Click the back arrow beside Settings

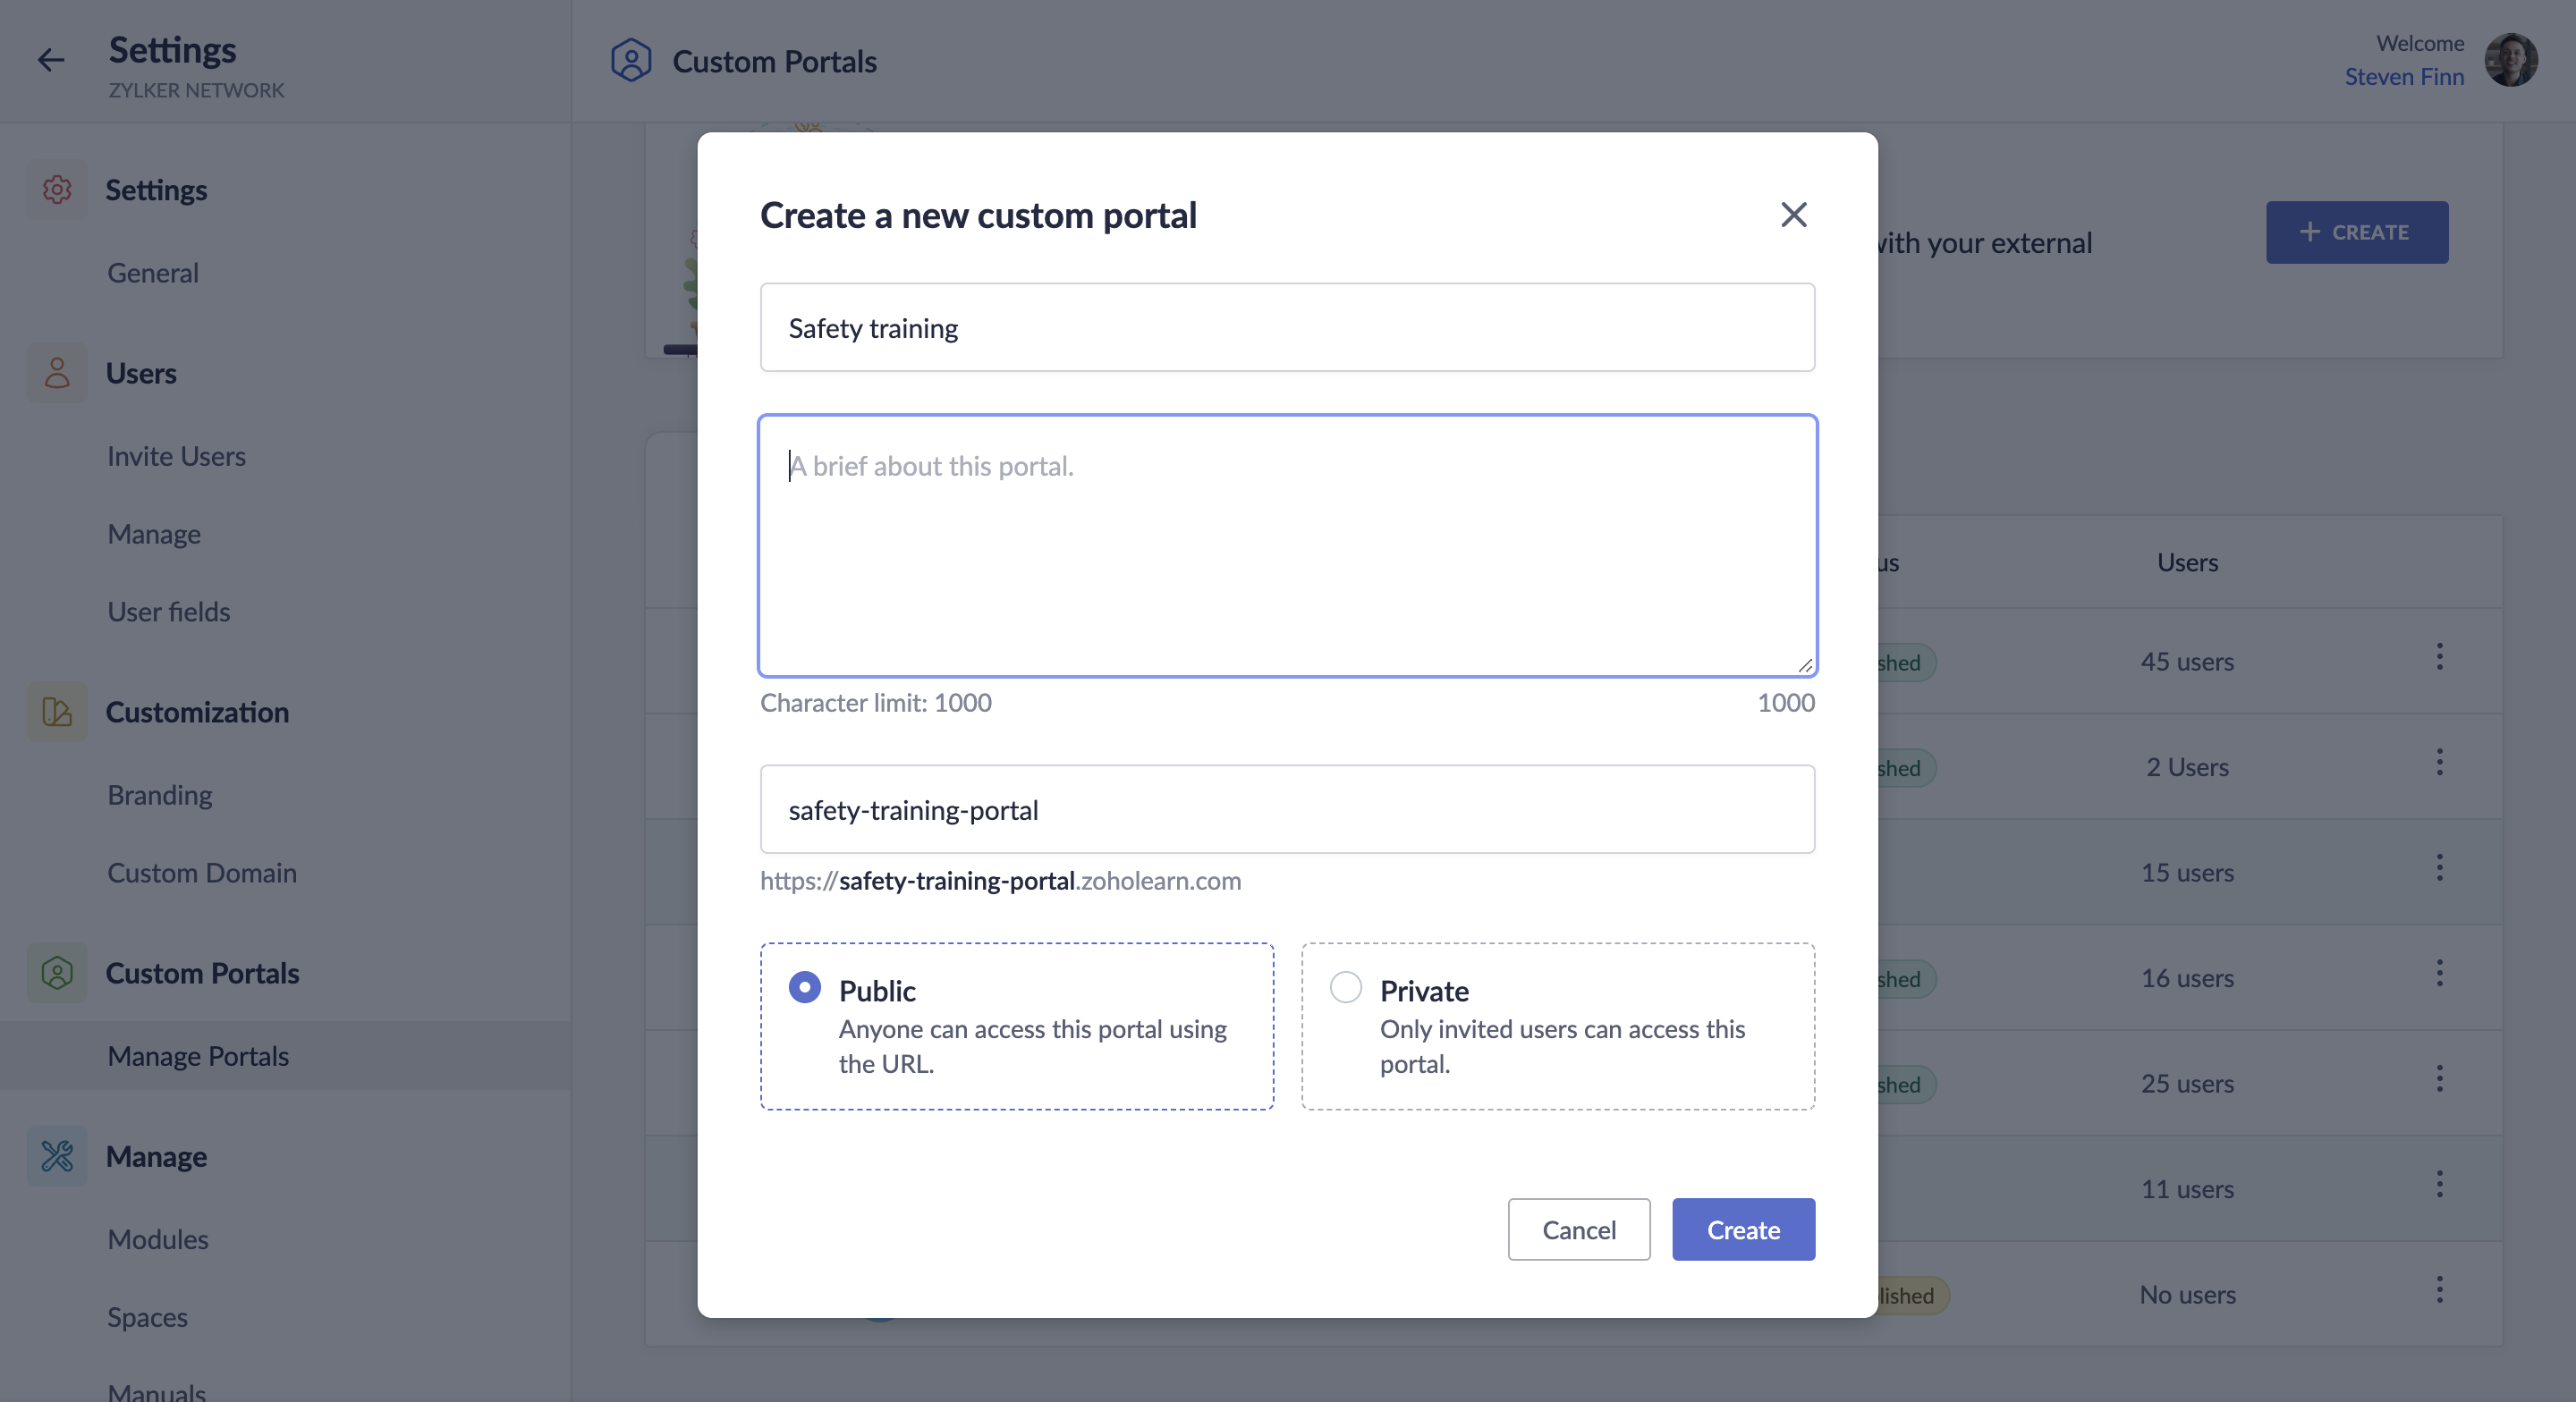[51, 61]
